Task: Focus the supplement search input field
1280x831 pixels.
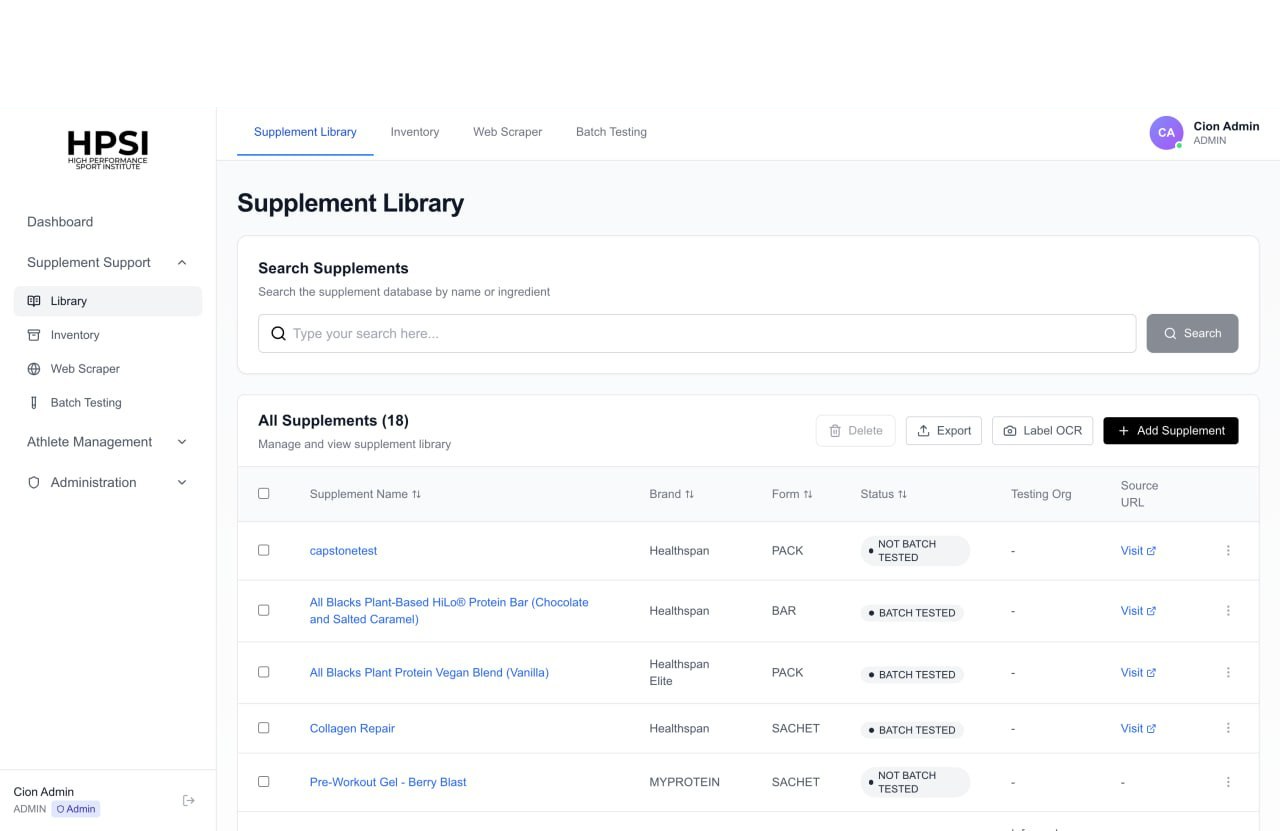Action: coord(697,334)
